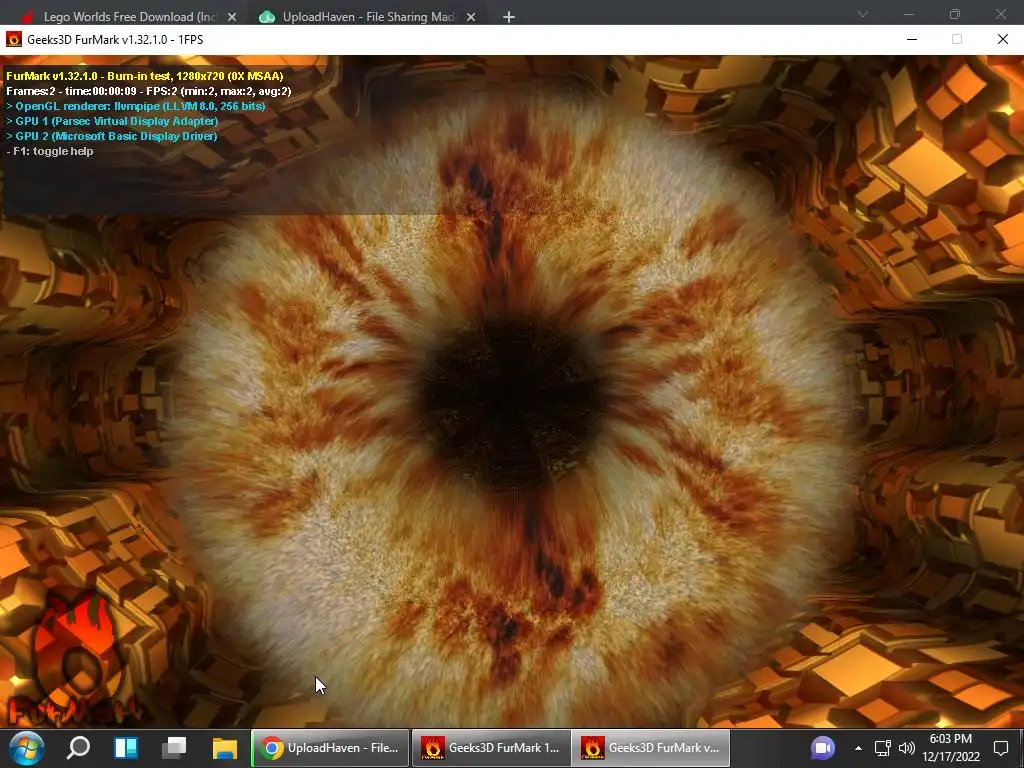The height and width of the screenshot is (768, 1024).
Task: Switch to UploadHaven Chrome taskbar button
Action: [x=330, y=748]
